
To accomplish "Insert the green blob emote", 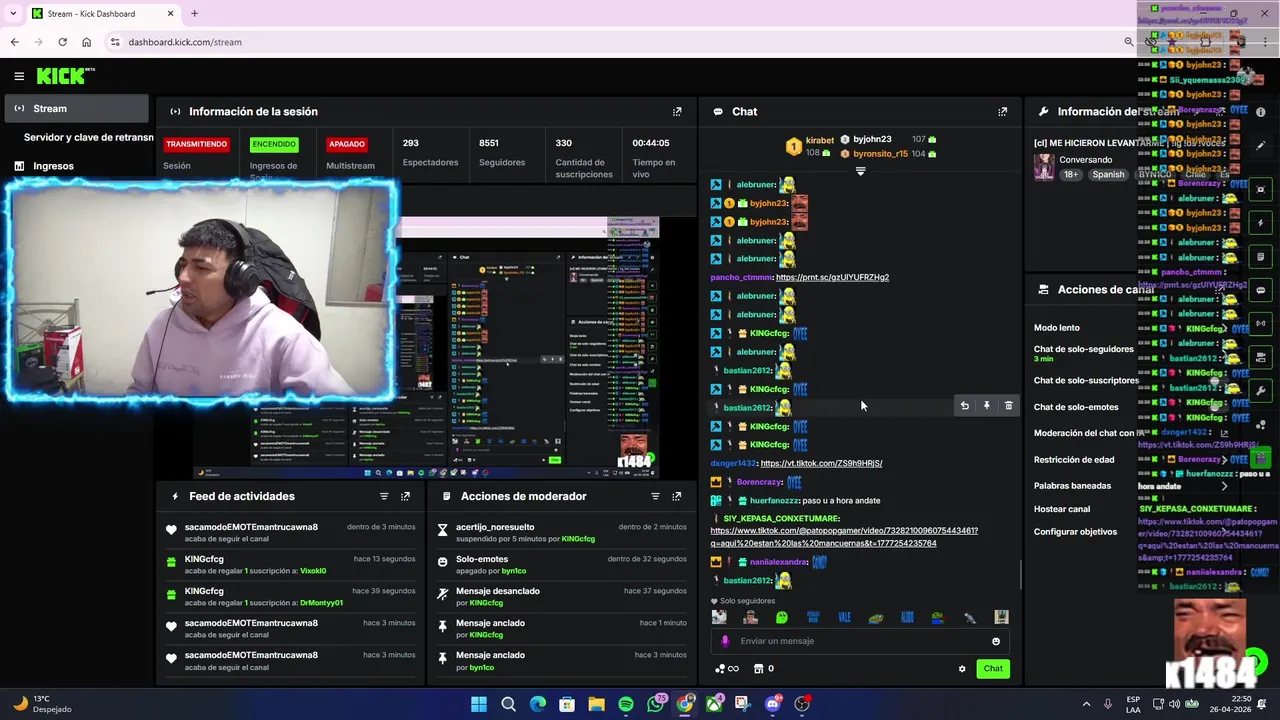I will click(x=782, y=618).
